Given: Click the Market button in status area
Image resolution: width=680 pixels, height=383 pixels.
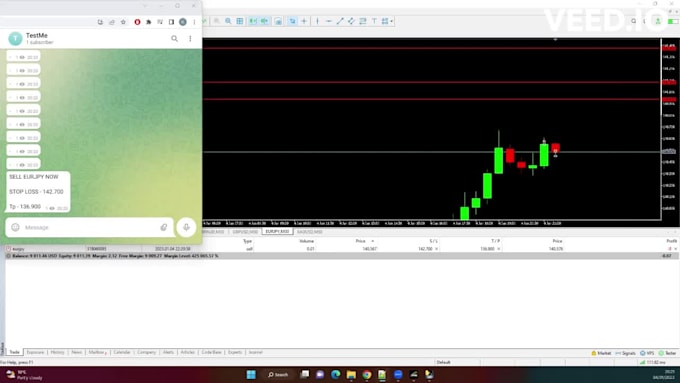Looking at the screenshot, I should tap(601, 353).
